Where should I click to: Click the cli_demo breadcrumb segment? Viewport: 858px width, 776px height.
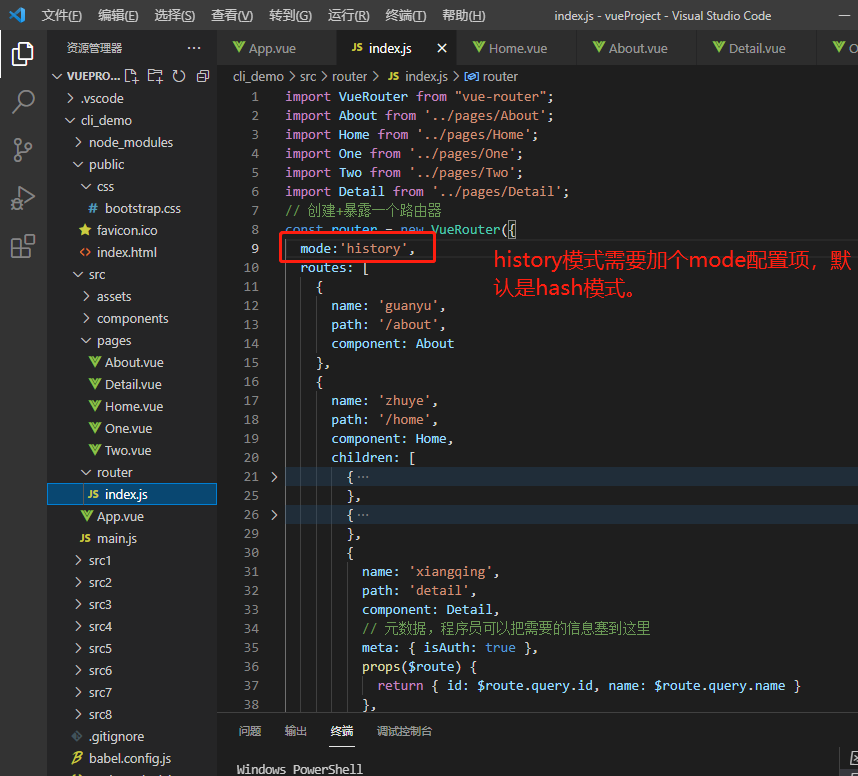point(258,77)
